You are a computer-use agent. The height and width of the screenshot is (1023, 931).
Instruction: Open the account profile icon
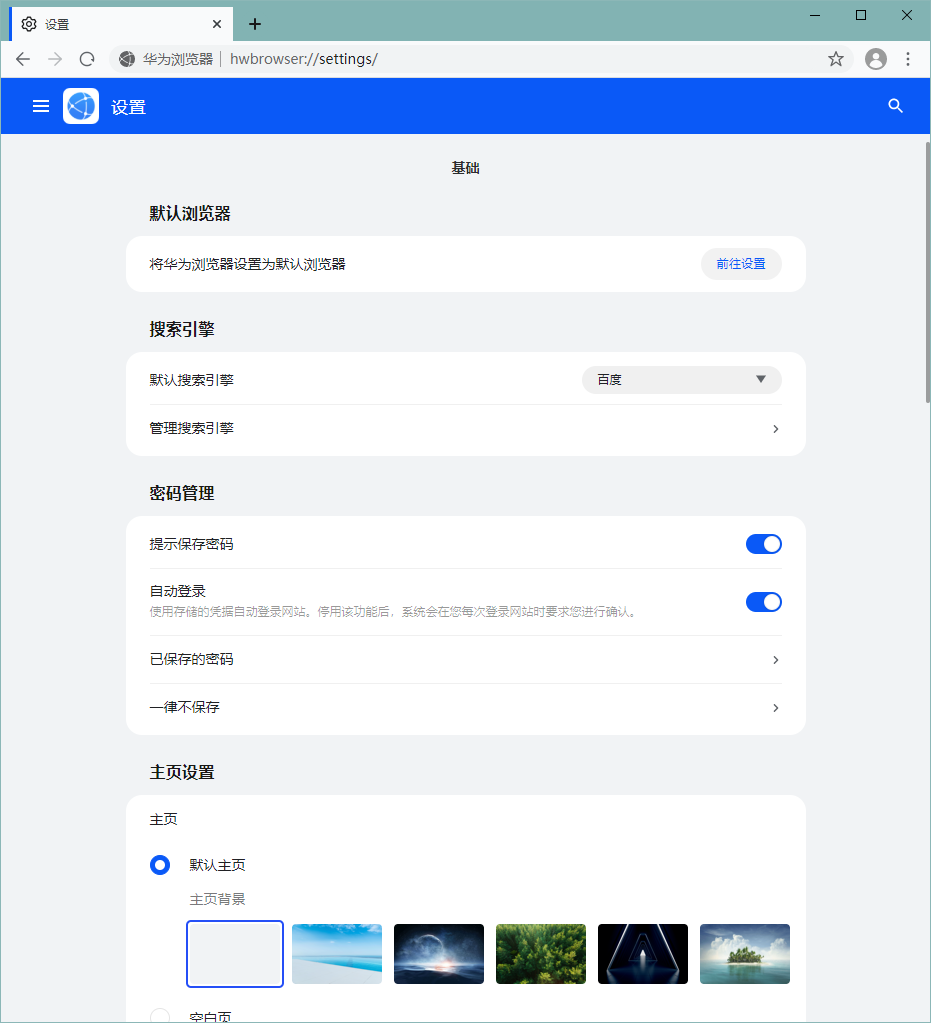pos(876,59)
